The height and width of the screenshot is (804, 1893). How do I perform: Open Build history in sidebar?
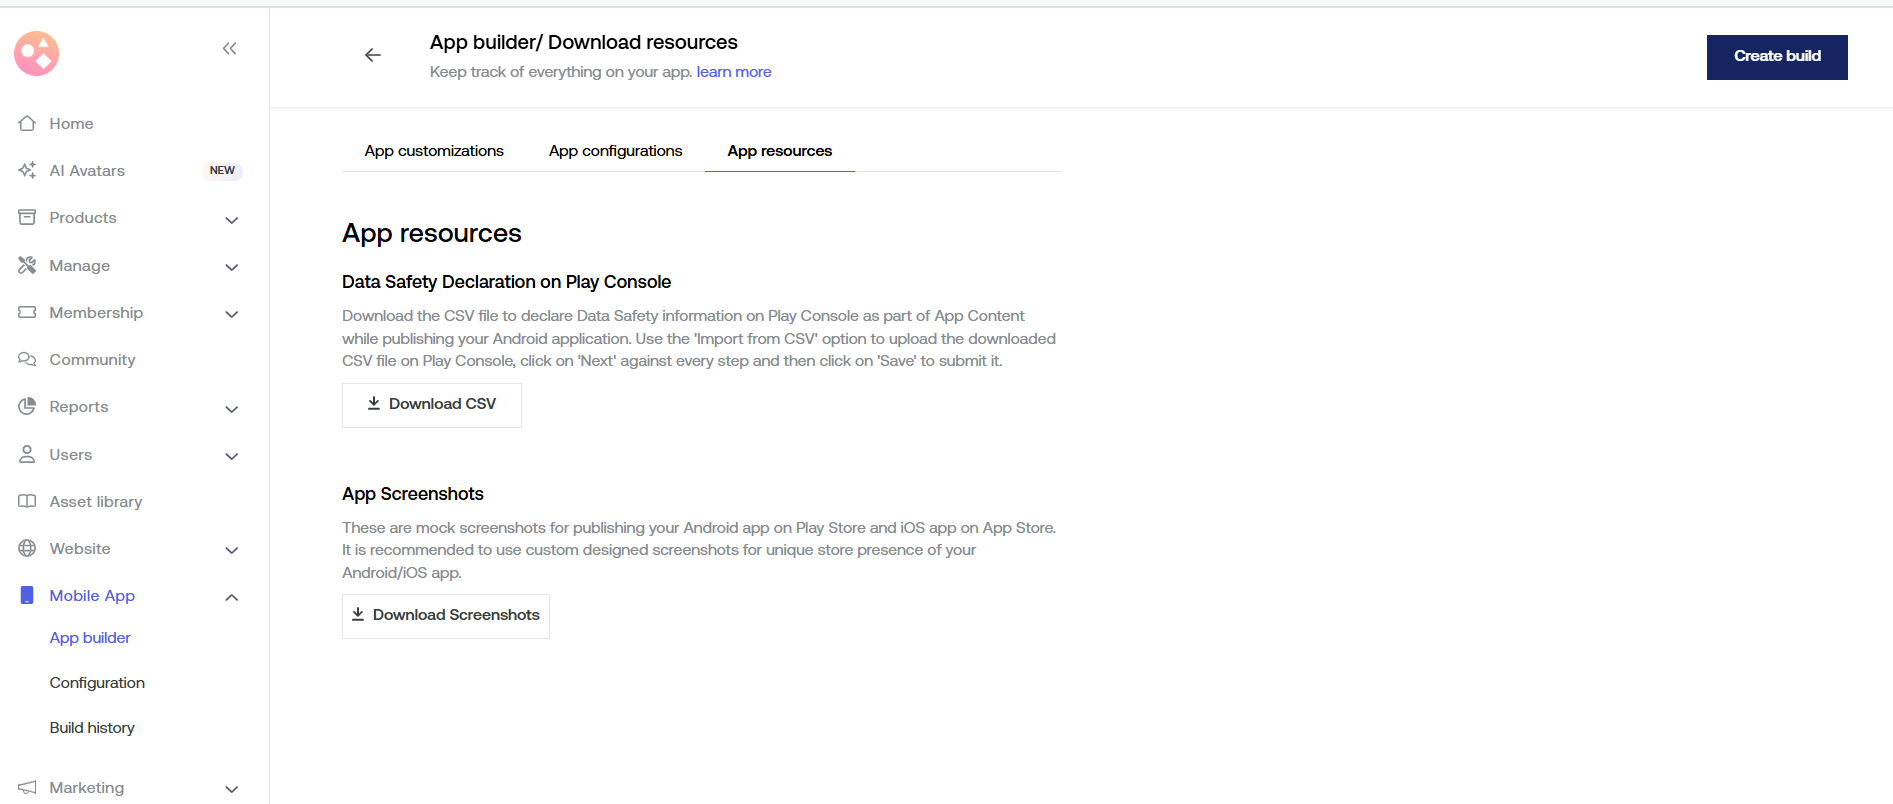(x=92, y=728)
